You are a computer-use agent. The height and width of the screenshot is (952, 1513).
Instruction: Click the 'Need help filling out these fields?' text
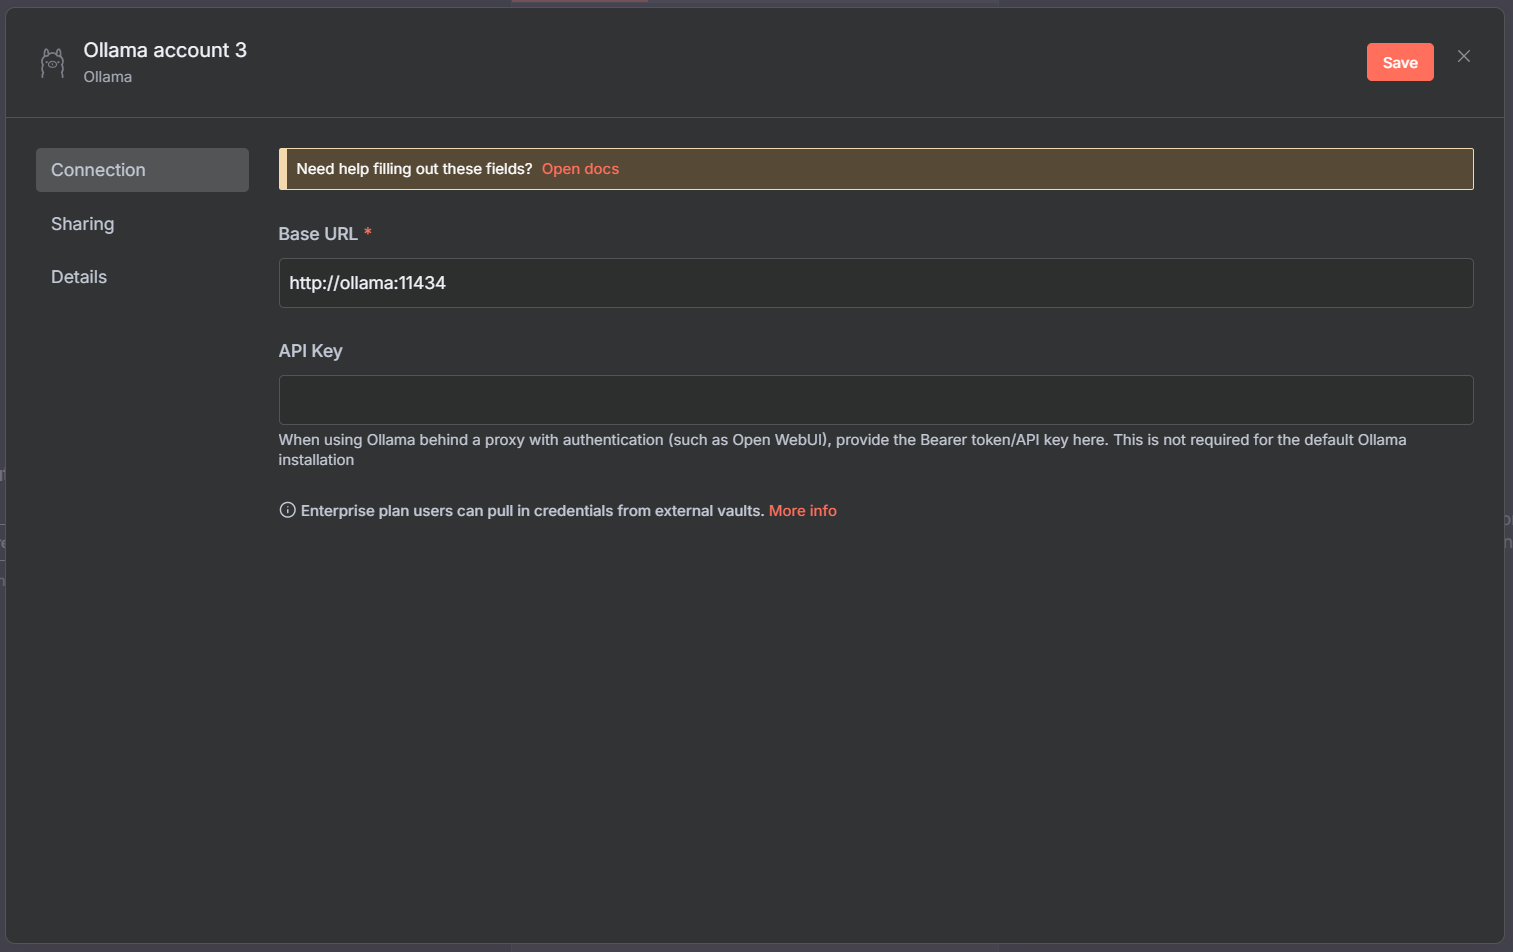[414, 169]
